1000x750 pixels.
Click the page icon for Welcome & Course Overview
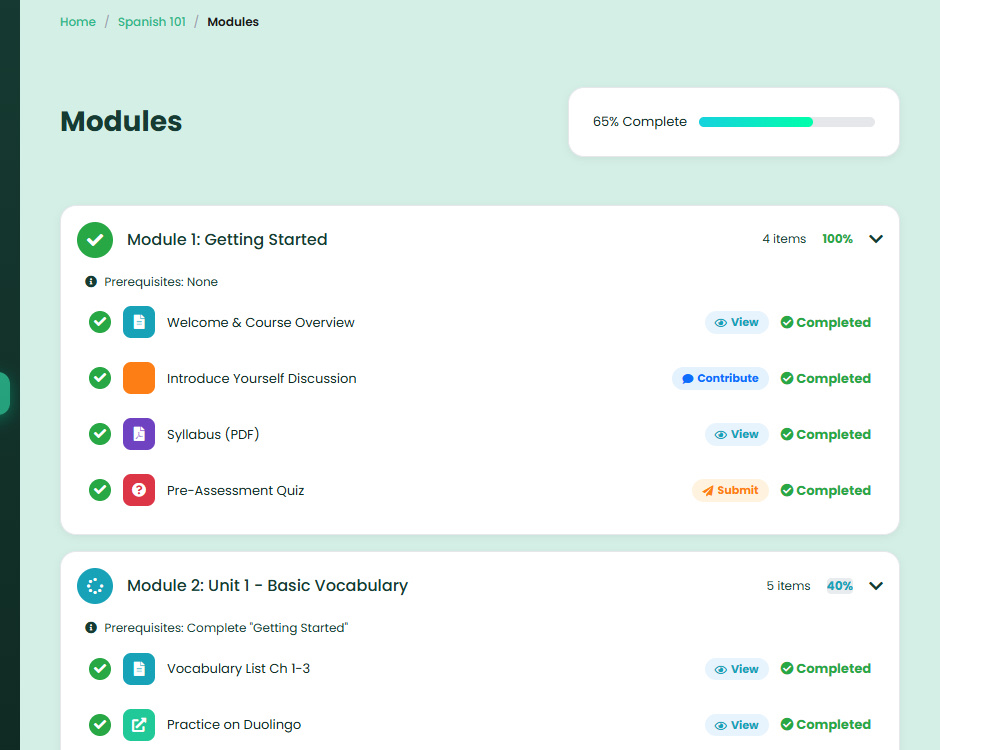point(139,322)
